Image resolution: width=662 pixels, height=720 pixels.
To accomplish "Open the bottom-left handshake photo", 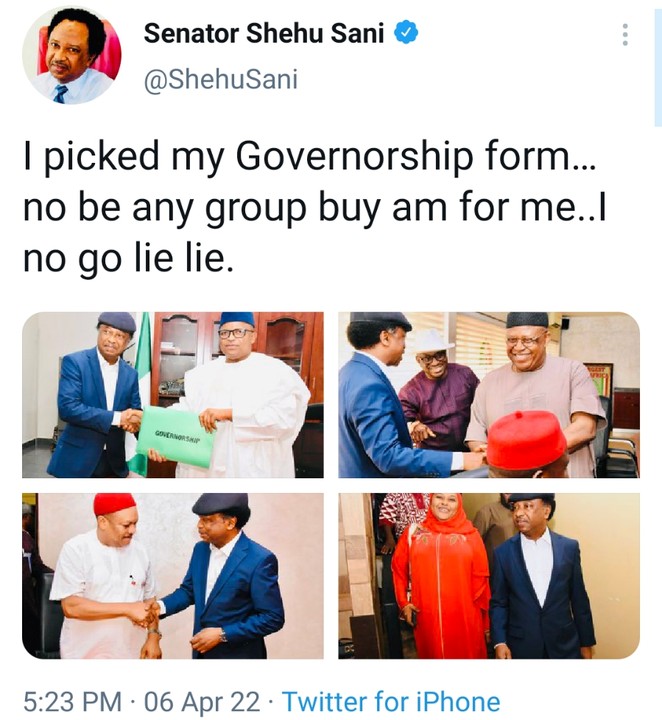I will pos(173,575).
